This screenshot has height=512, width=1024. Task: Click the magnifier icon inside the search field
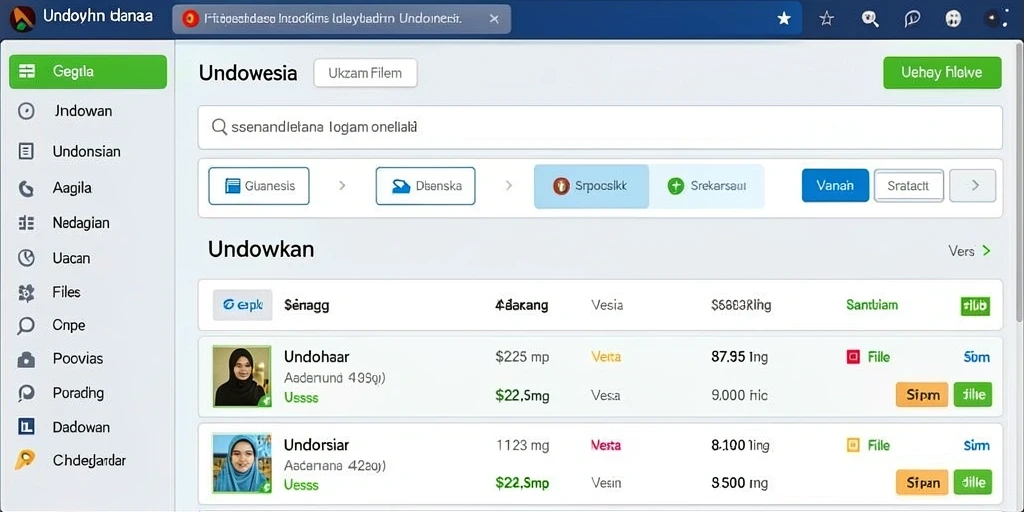(x=219, y=127)
